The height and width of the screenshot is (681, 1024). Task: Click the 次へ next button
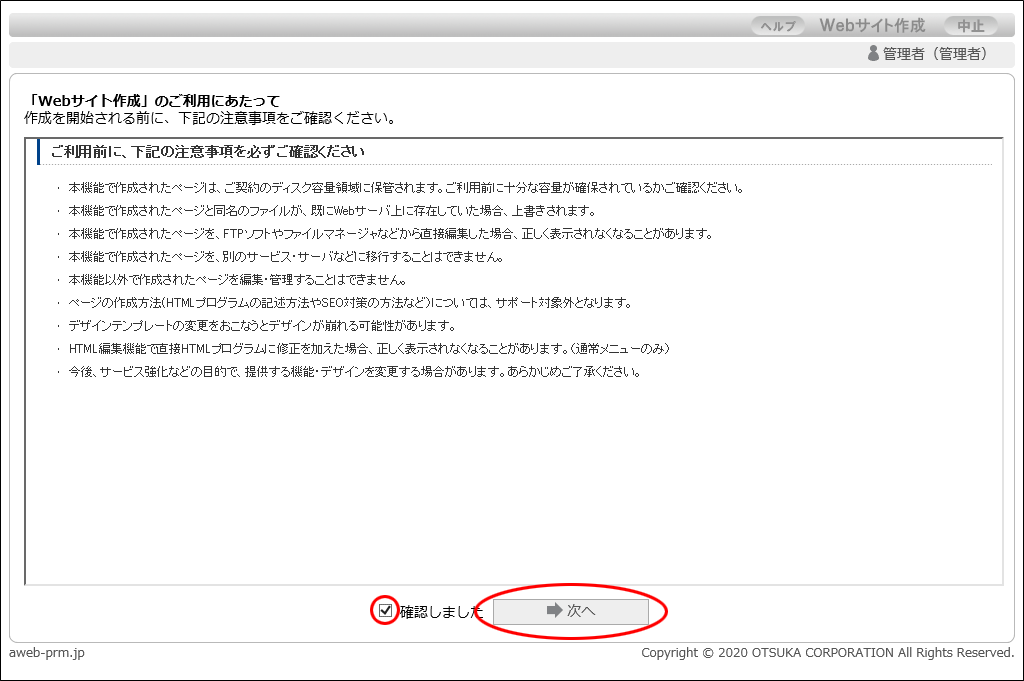[x=571, y=611]
